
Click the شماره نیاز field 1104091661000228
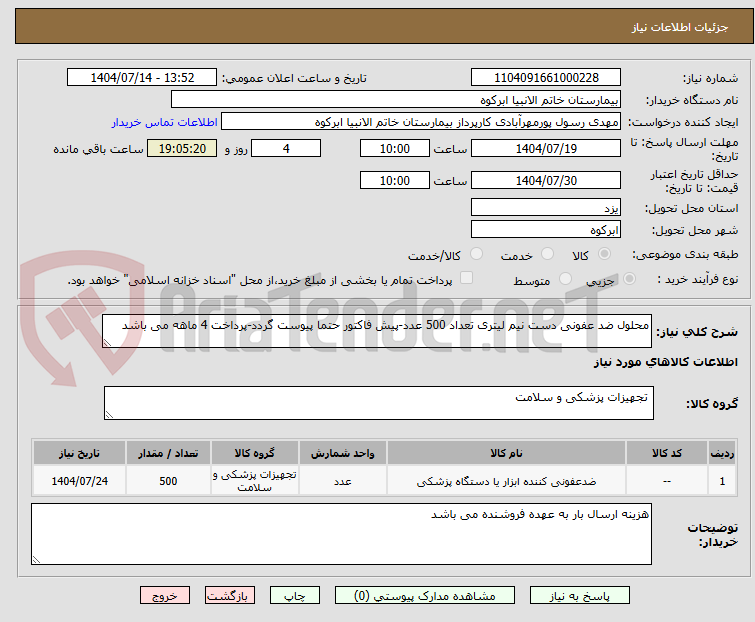pyautogui.click(x=546, y=78)
